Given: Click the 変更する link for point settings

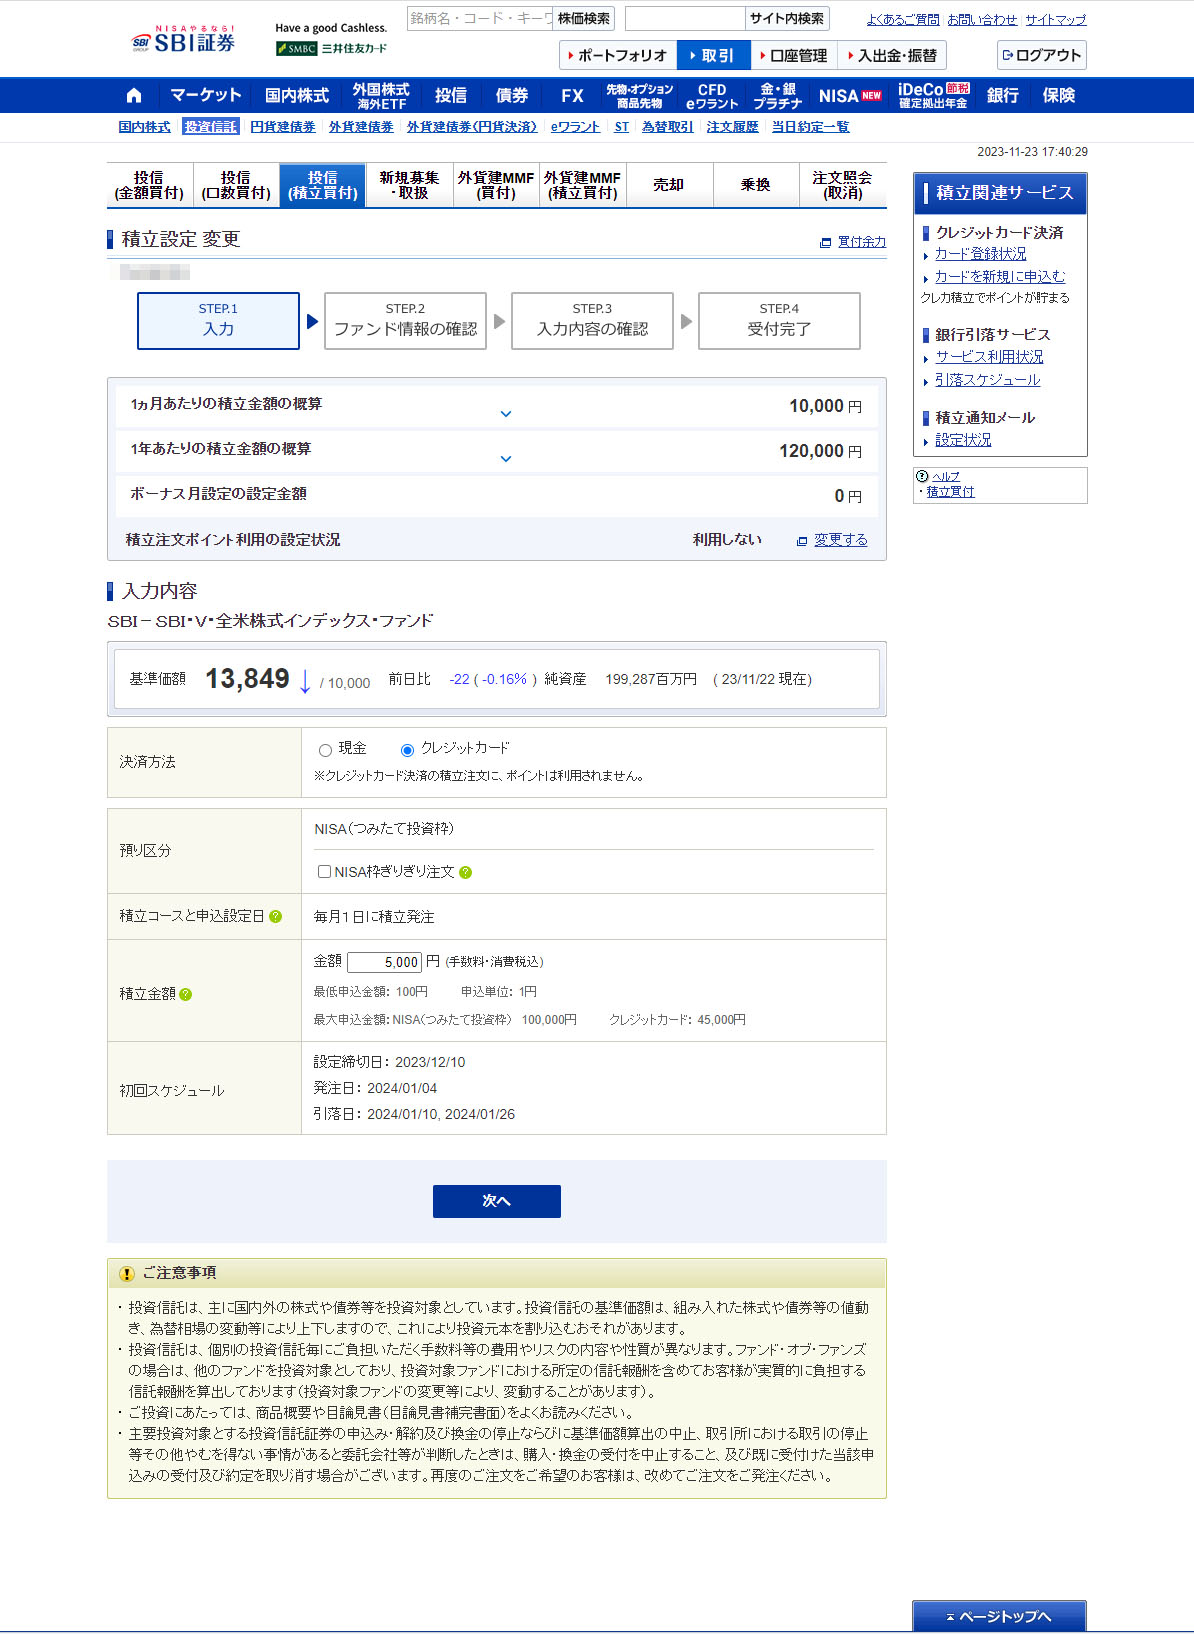Looking at the screenshot, I should [840, 540].
